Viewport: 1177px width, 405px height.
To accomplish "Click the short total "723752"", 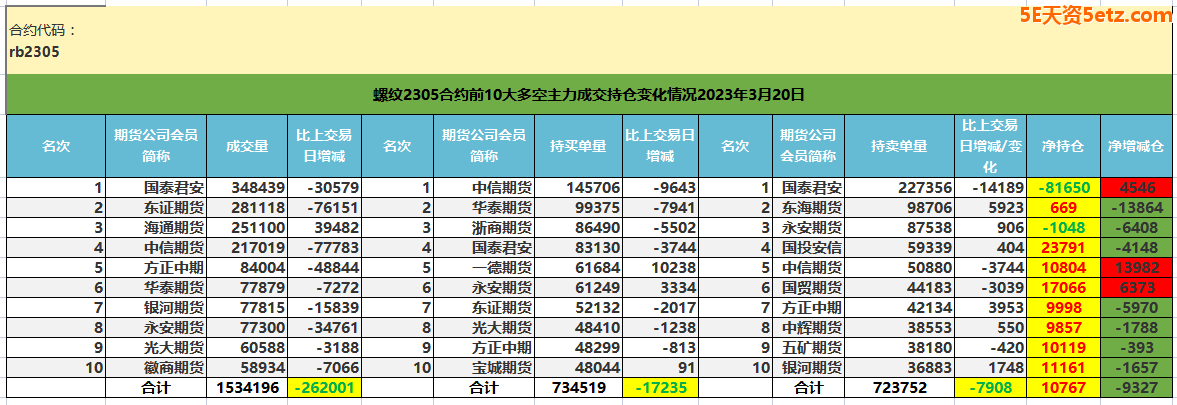I will [x=899, y=388].
